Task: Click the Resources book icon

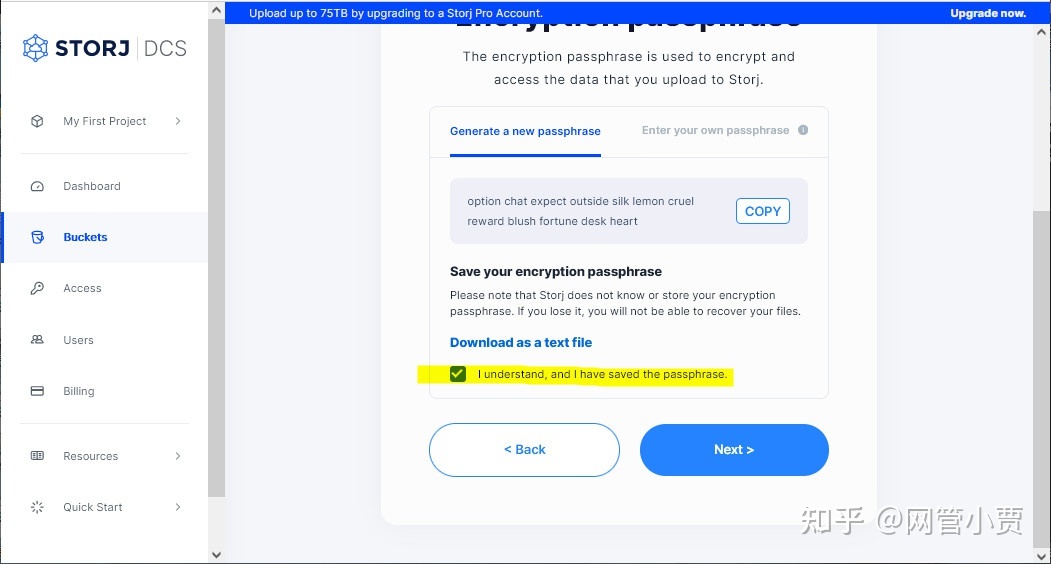Action: pyautogui.click(x=38, y=456)
